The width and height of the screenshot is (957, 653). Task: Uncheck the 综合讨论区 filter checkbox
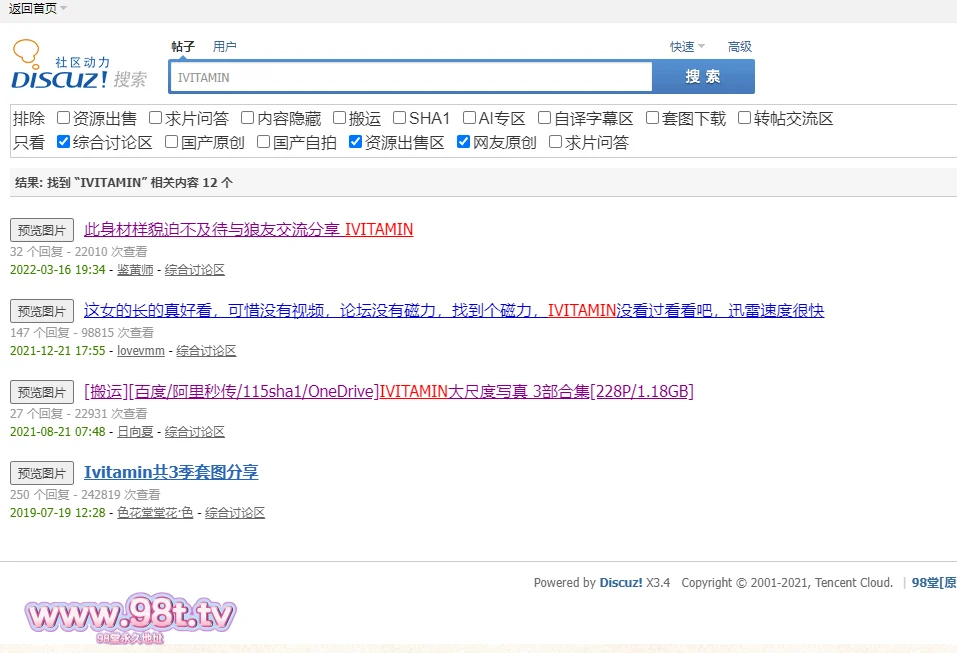[64, 143]
